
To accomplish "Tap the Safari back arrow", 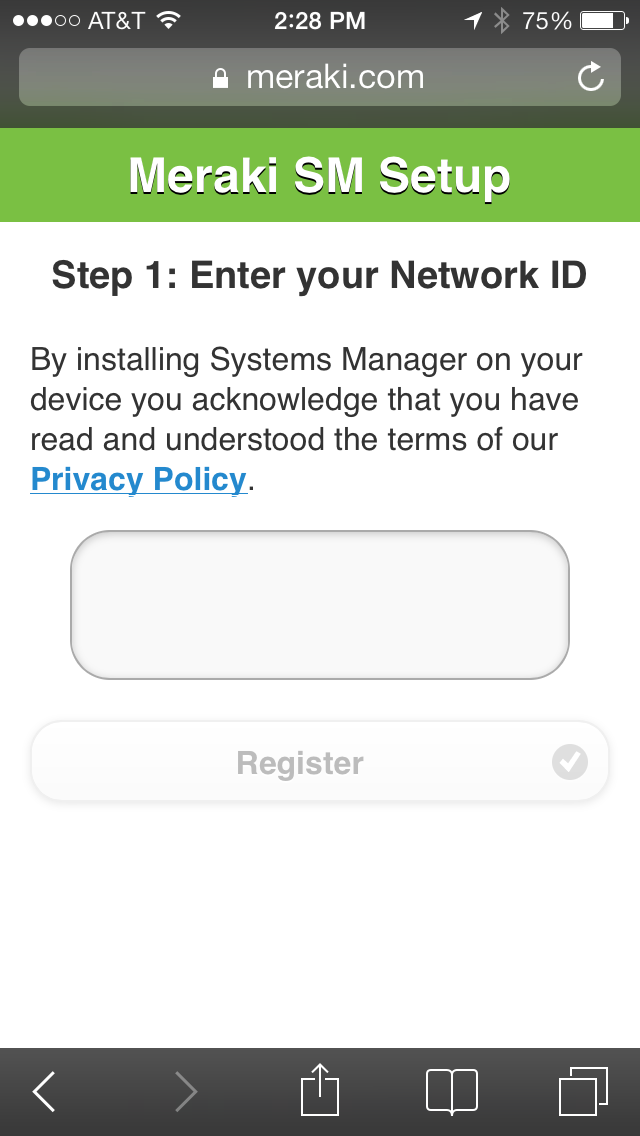I will [x=44, y=1091].
